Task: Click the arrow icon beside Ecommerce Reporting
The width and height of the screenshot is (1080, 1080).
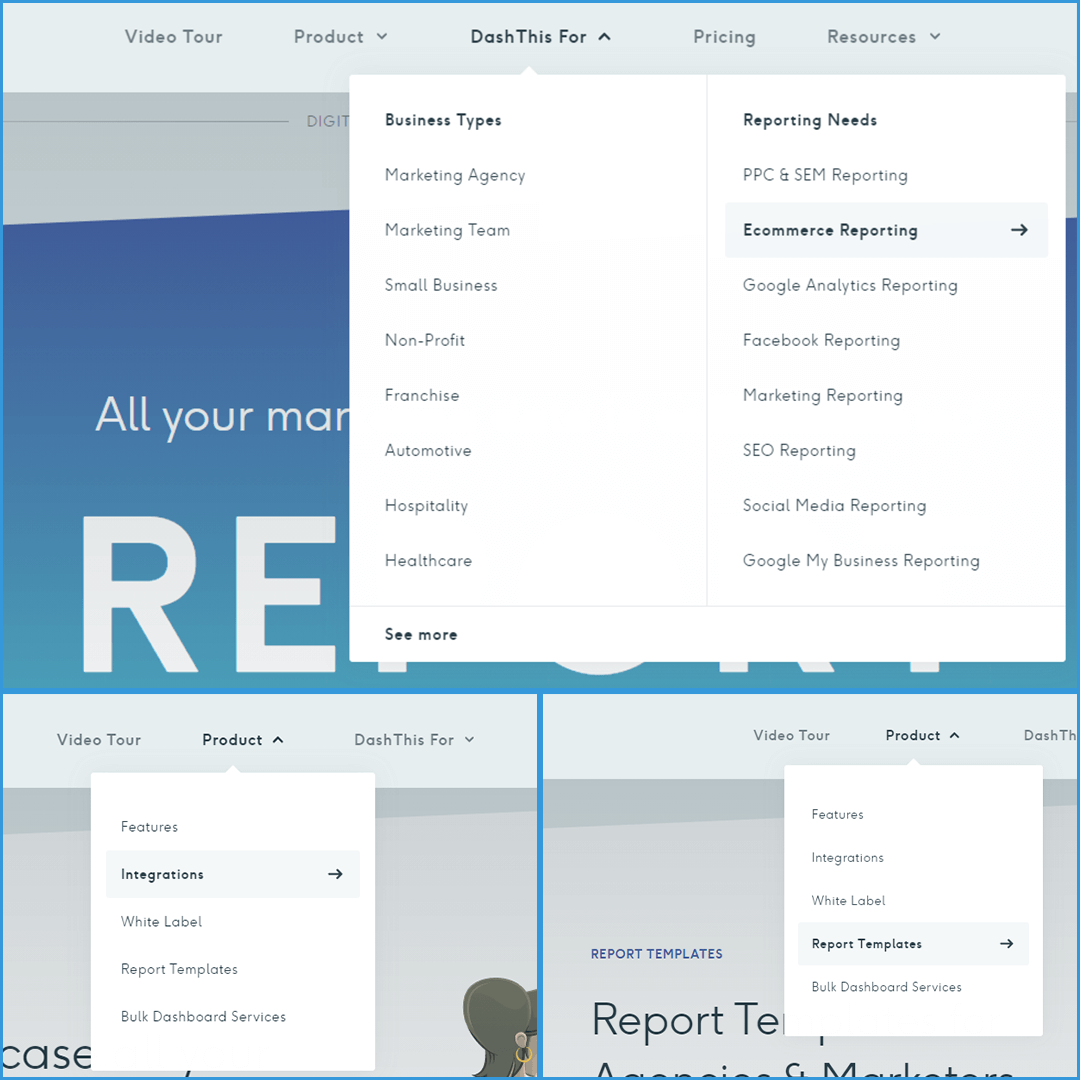Action: [1019, 230]
